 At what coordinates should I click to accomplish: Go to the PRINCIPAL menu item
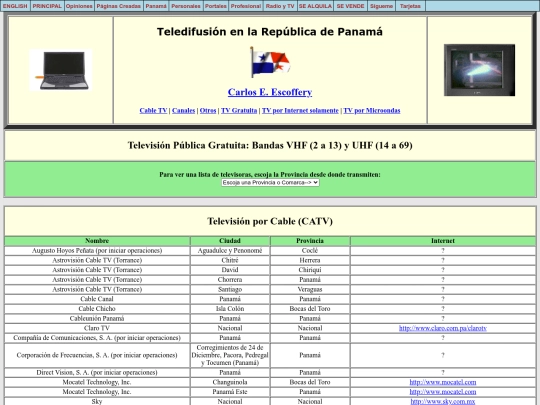(x=47, y=6)
